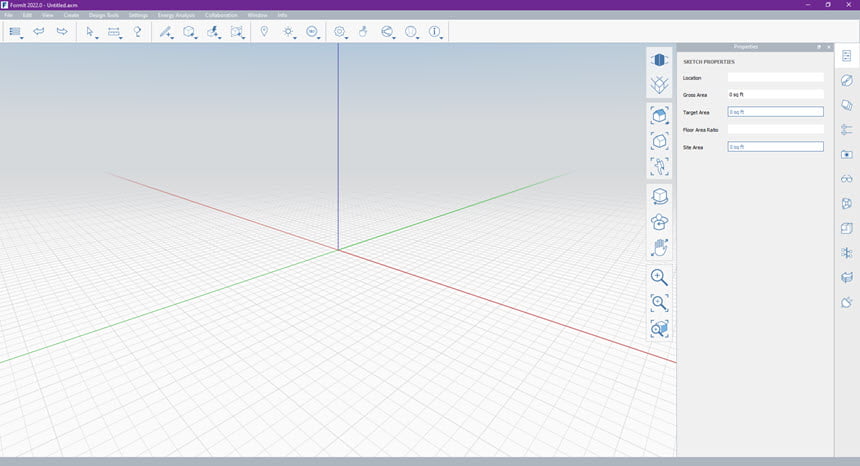Click the Gross Area value field
The height and width of the screenshot is (466, 860).
click(776, 95)
